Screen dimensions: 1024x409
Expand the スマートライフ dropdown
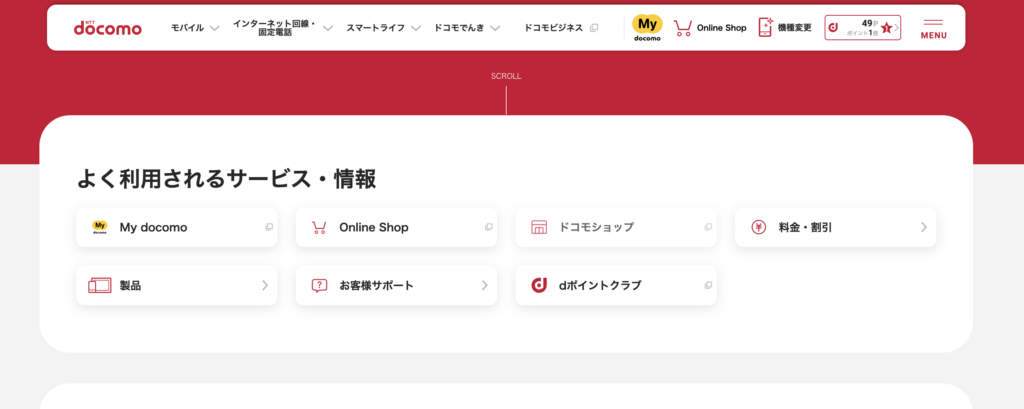point(383,28)
